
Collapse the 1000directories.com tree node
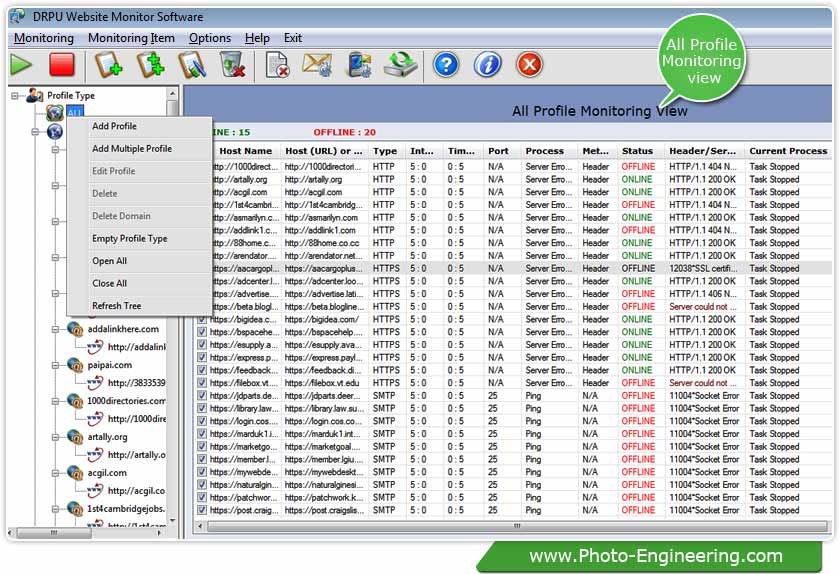coord(55,401)
